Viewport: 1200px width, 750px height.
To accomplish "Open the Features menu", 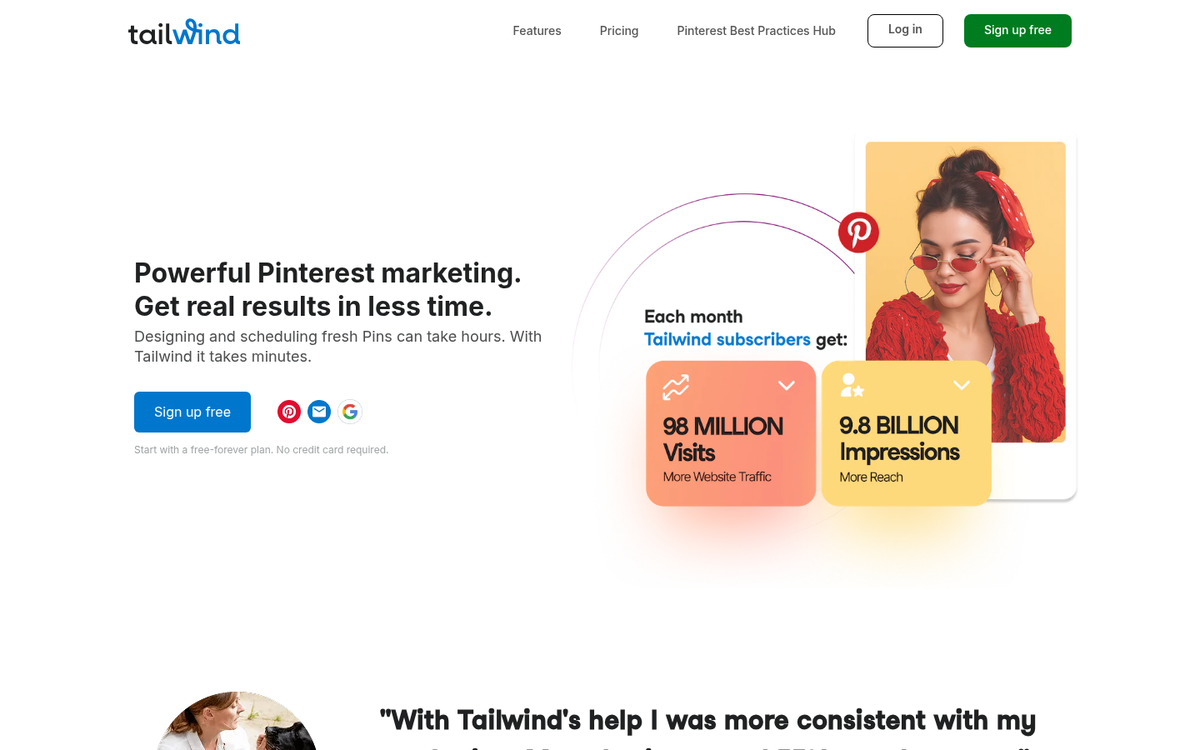I will [x=536, y=31].
